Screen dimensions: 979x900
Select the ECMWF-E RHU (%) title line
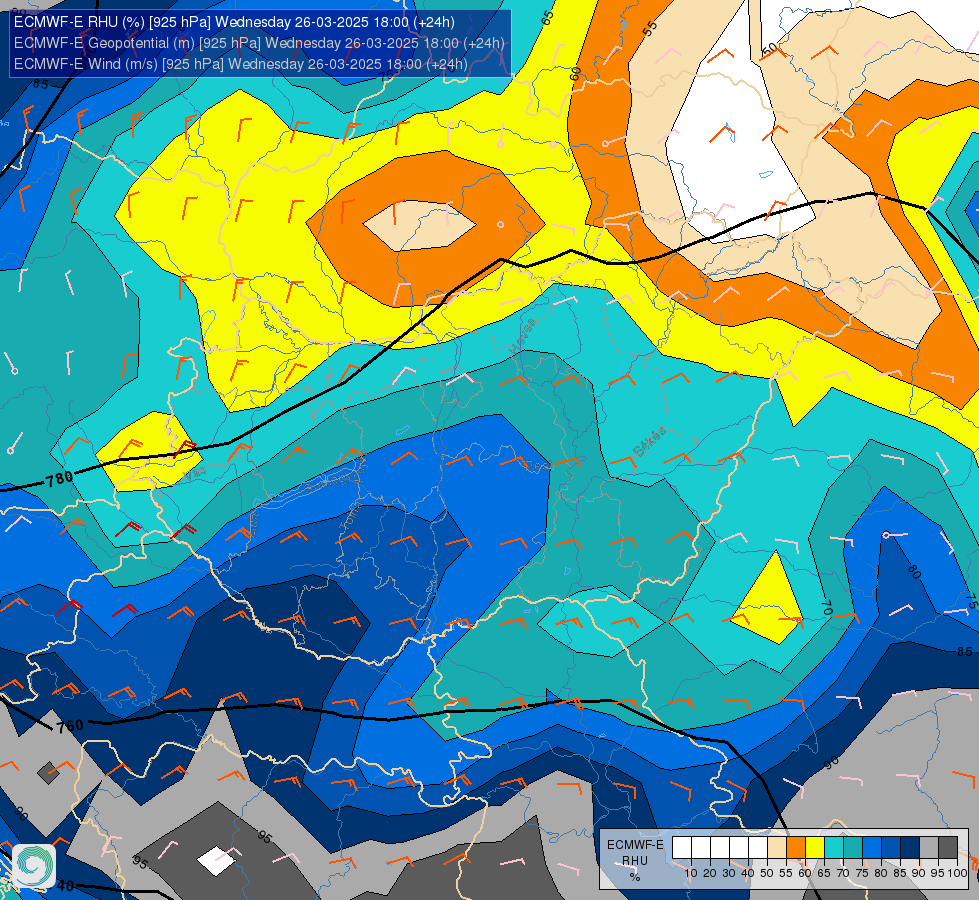234,22
